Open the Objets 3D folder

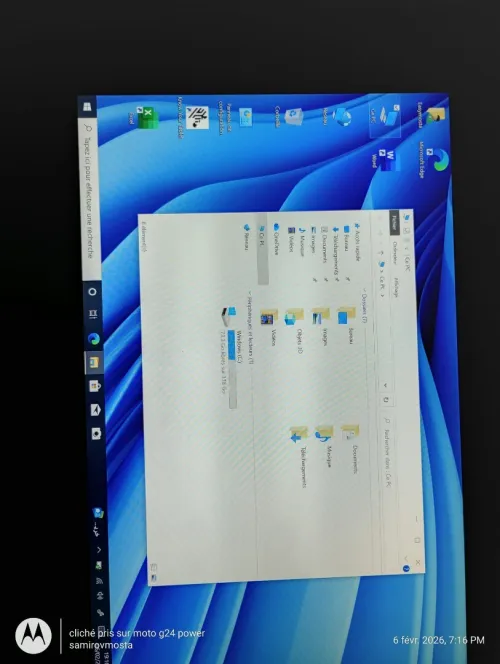pos(295,328)
